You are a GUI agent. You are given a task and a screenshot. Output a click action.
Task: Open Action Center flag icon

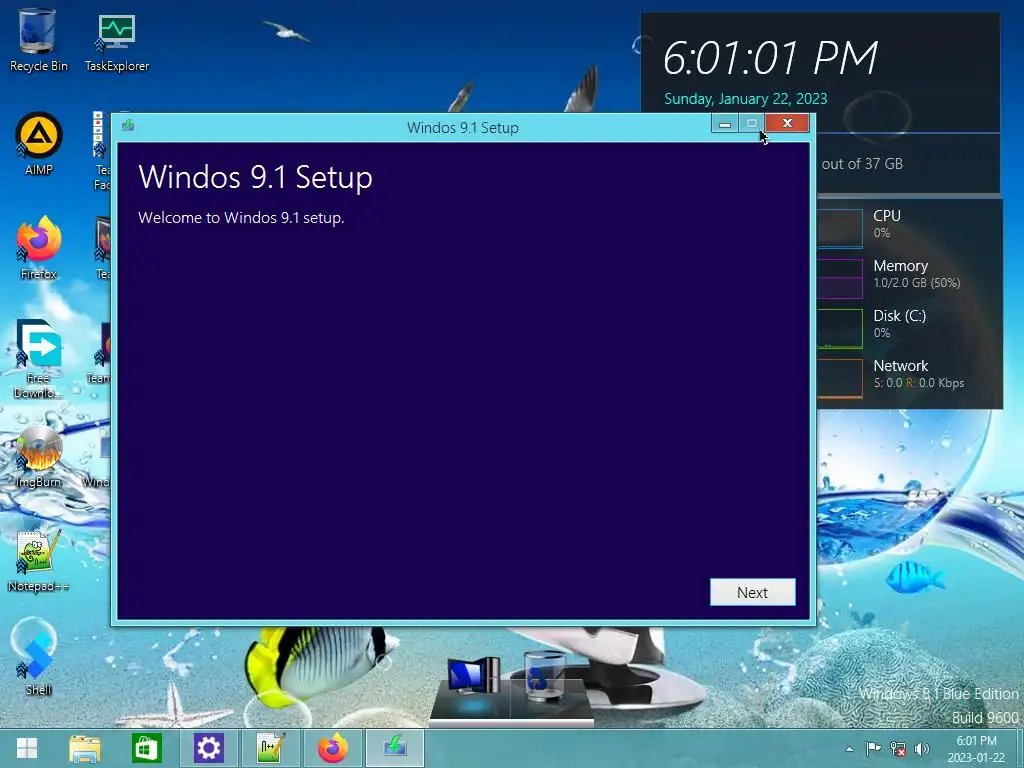point(873,749)
